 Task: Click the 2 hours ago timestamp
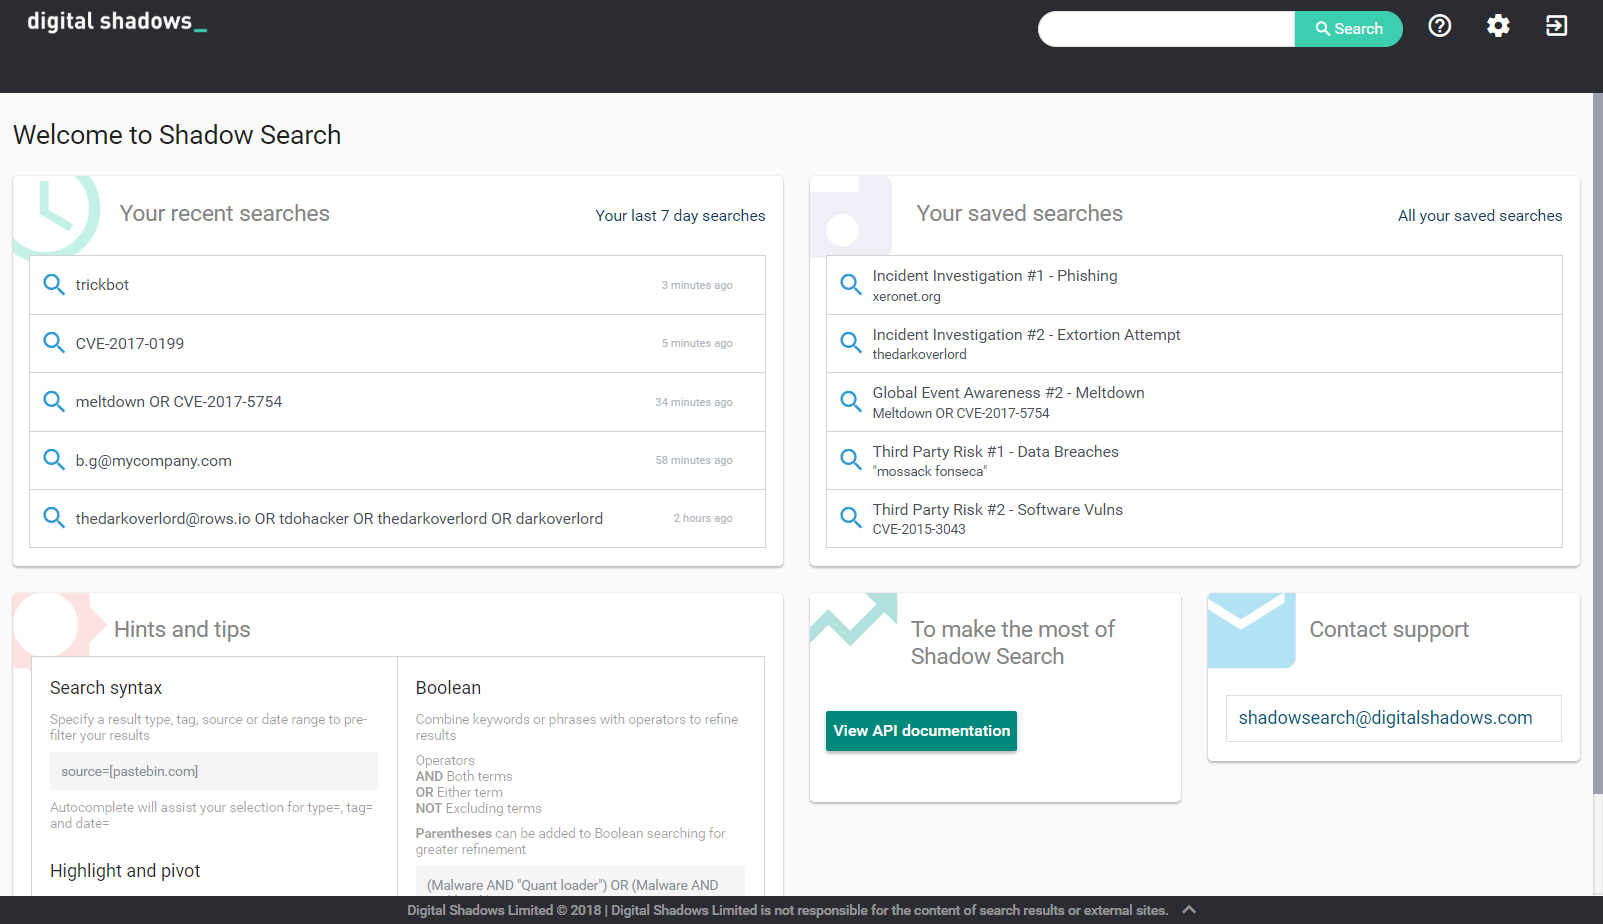pyautogui.click(x=703, y=518)
